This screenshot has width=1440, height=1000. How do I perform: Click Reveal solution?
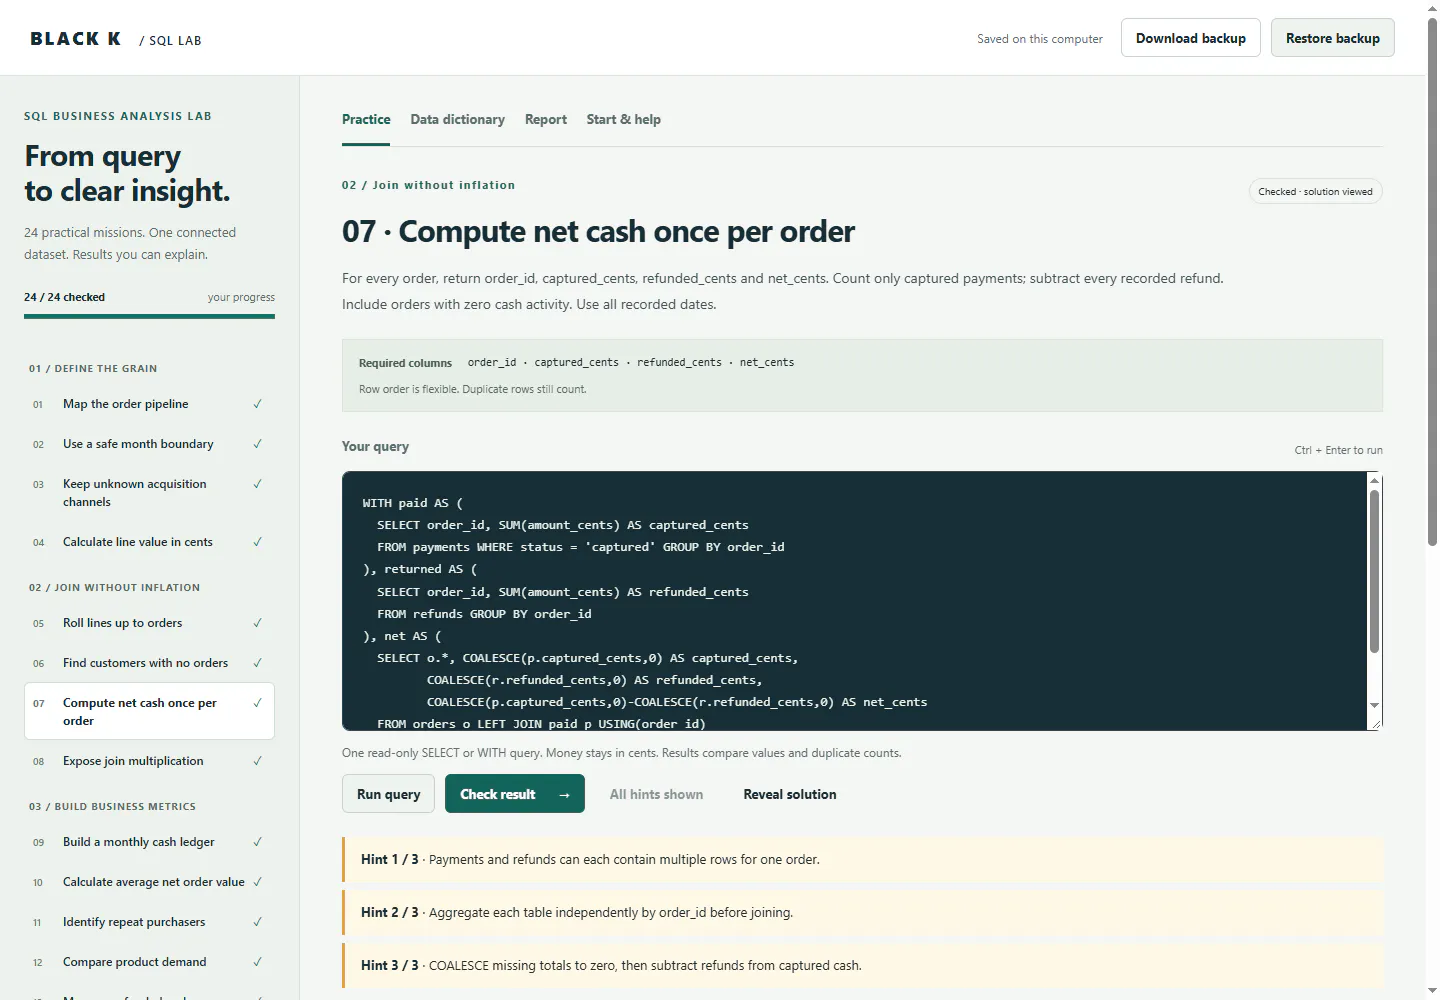790,794
